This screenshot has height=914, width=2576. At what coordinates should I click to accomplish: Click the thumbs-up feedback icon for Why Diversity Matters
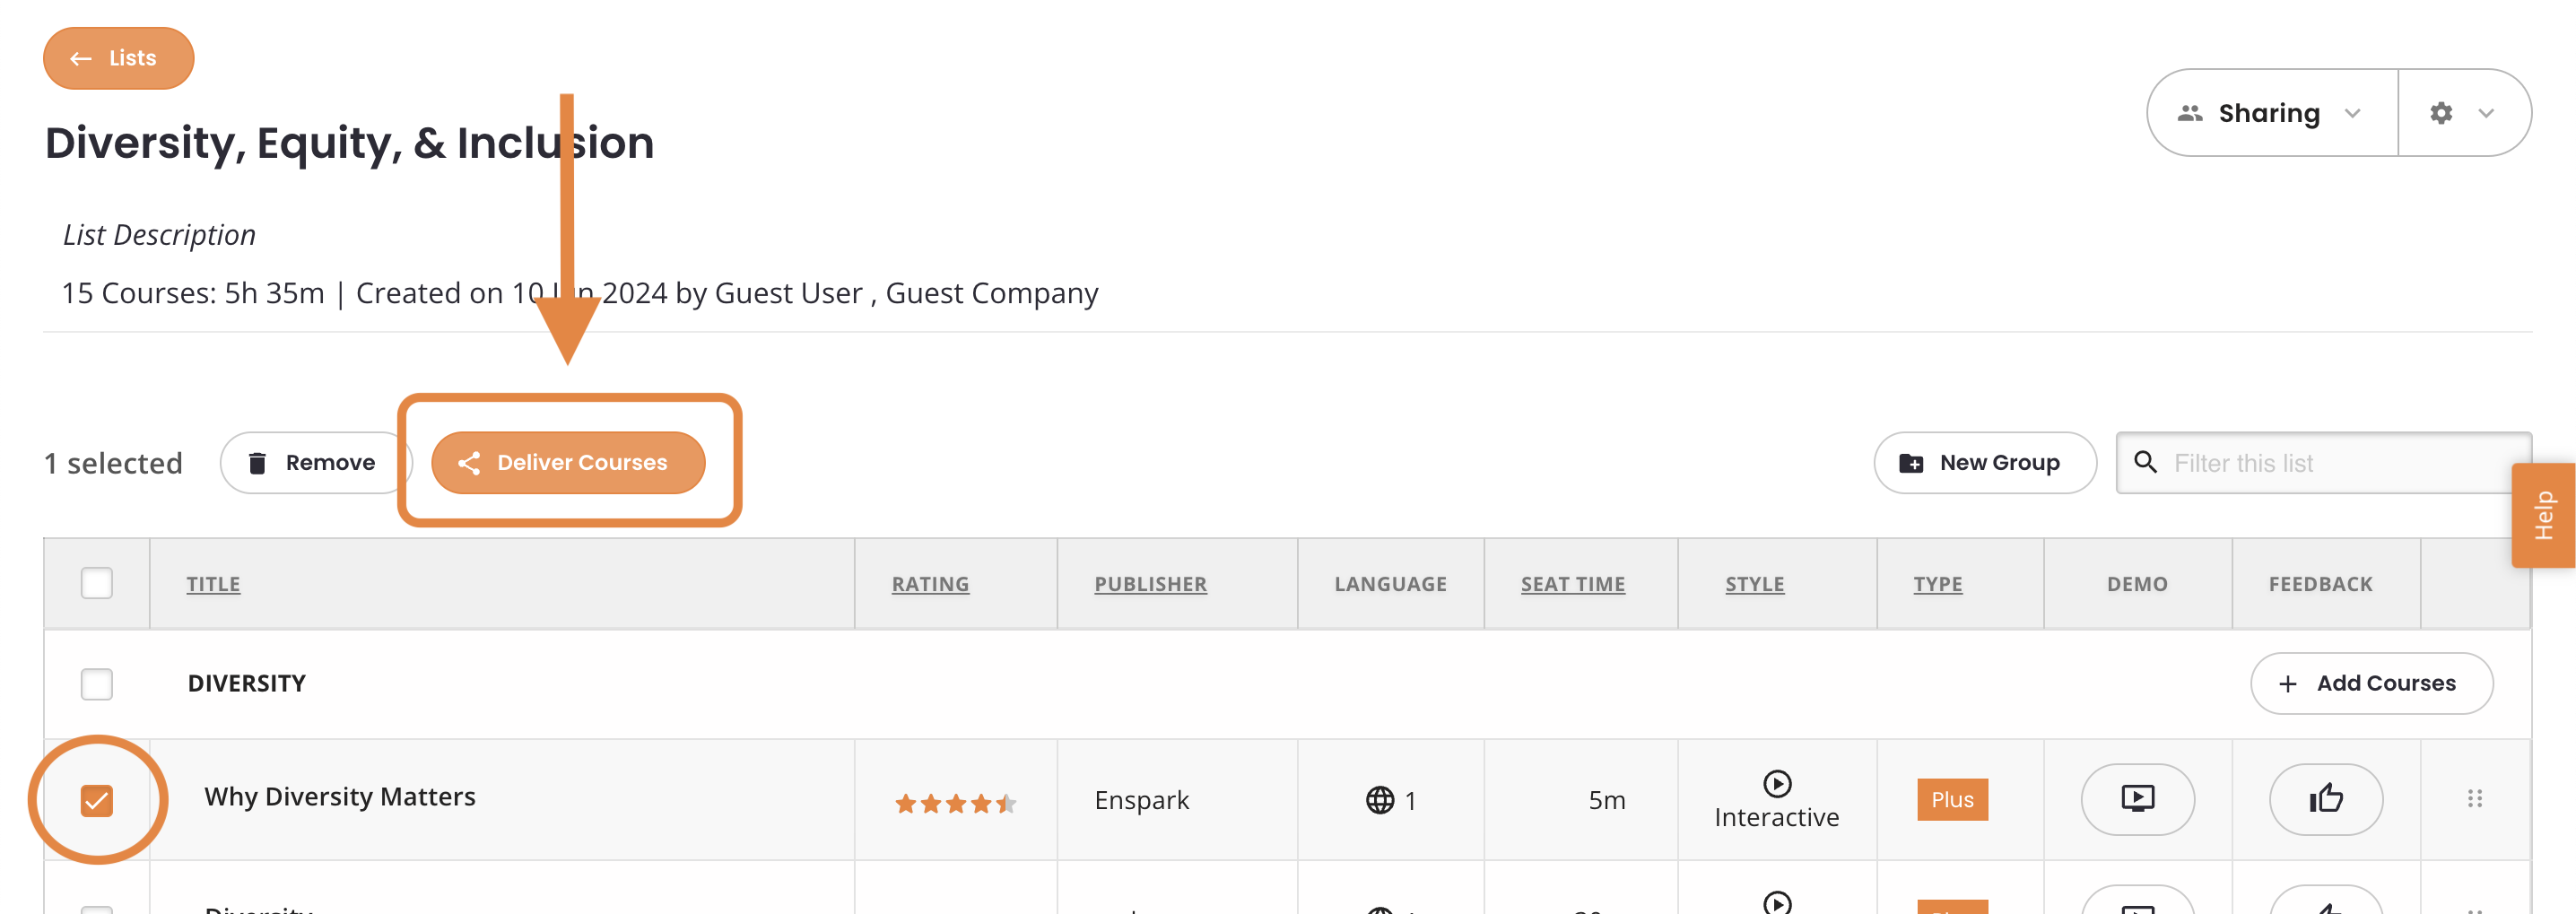(2325, 799)
